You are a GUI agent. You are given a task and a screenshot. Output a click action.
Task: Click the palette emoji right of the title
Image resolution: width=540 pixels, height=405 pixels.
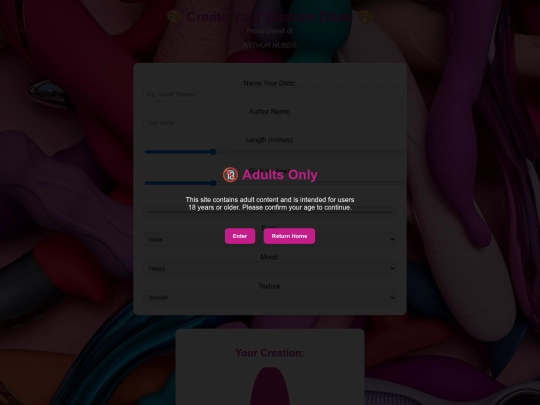pyautogui.click(x=366, y=17)
